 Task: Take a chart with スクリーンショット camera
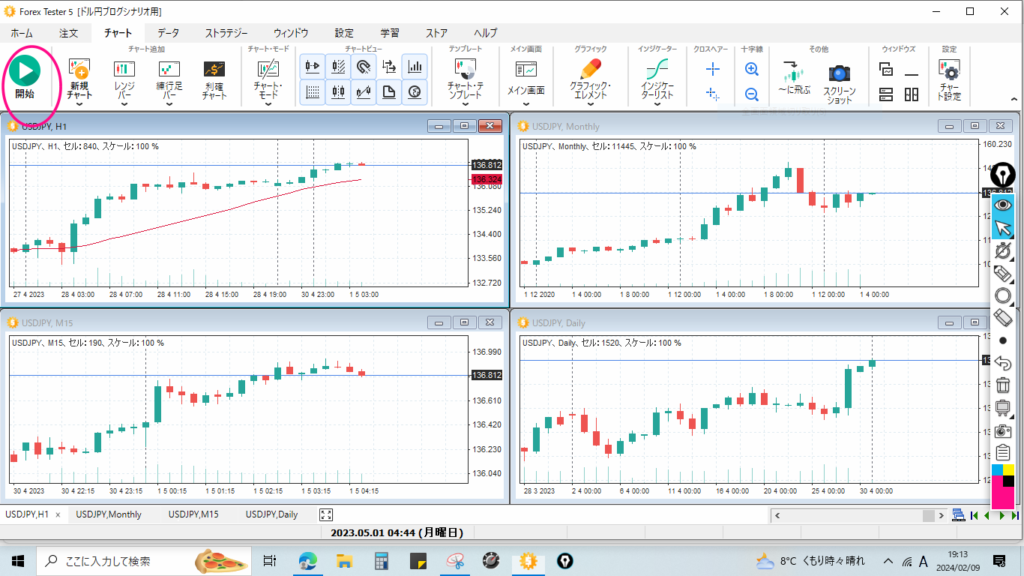coord(839,73)
